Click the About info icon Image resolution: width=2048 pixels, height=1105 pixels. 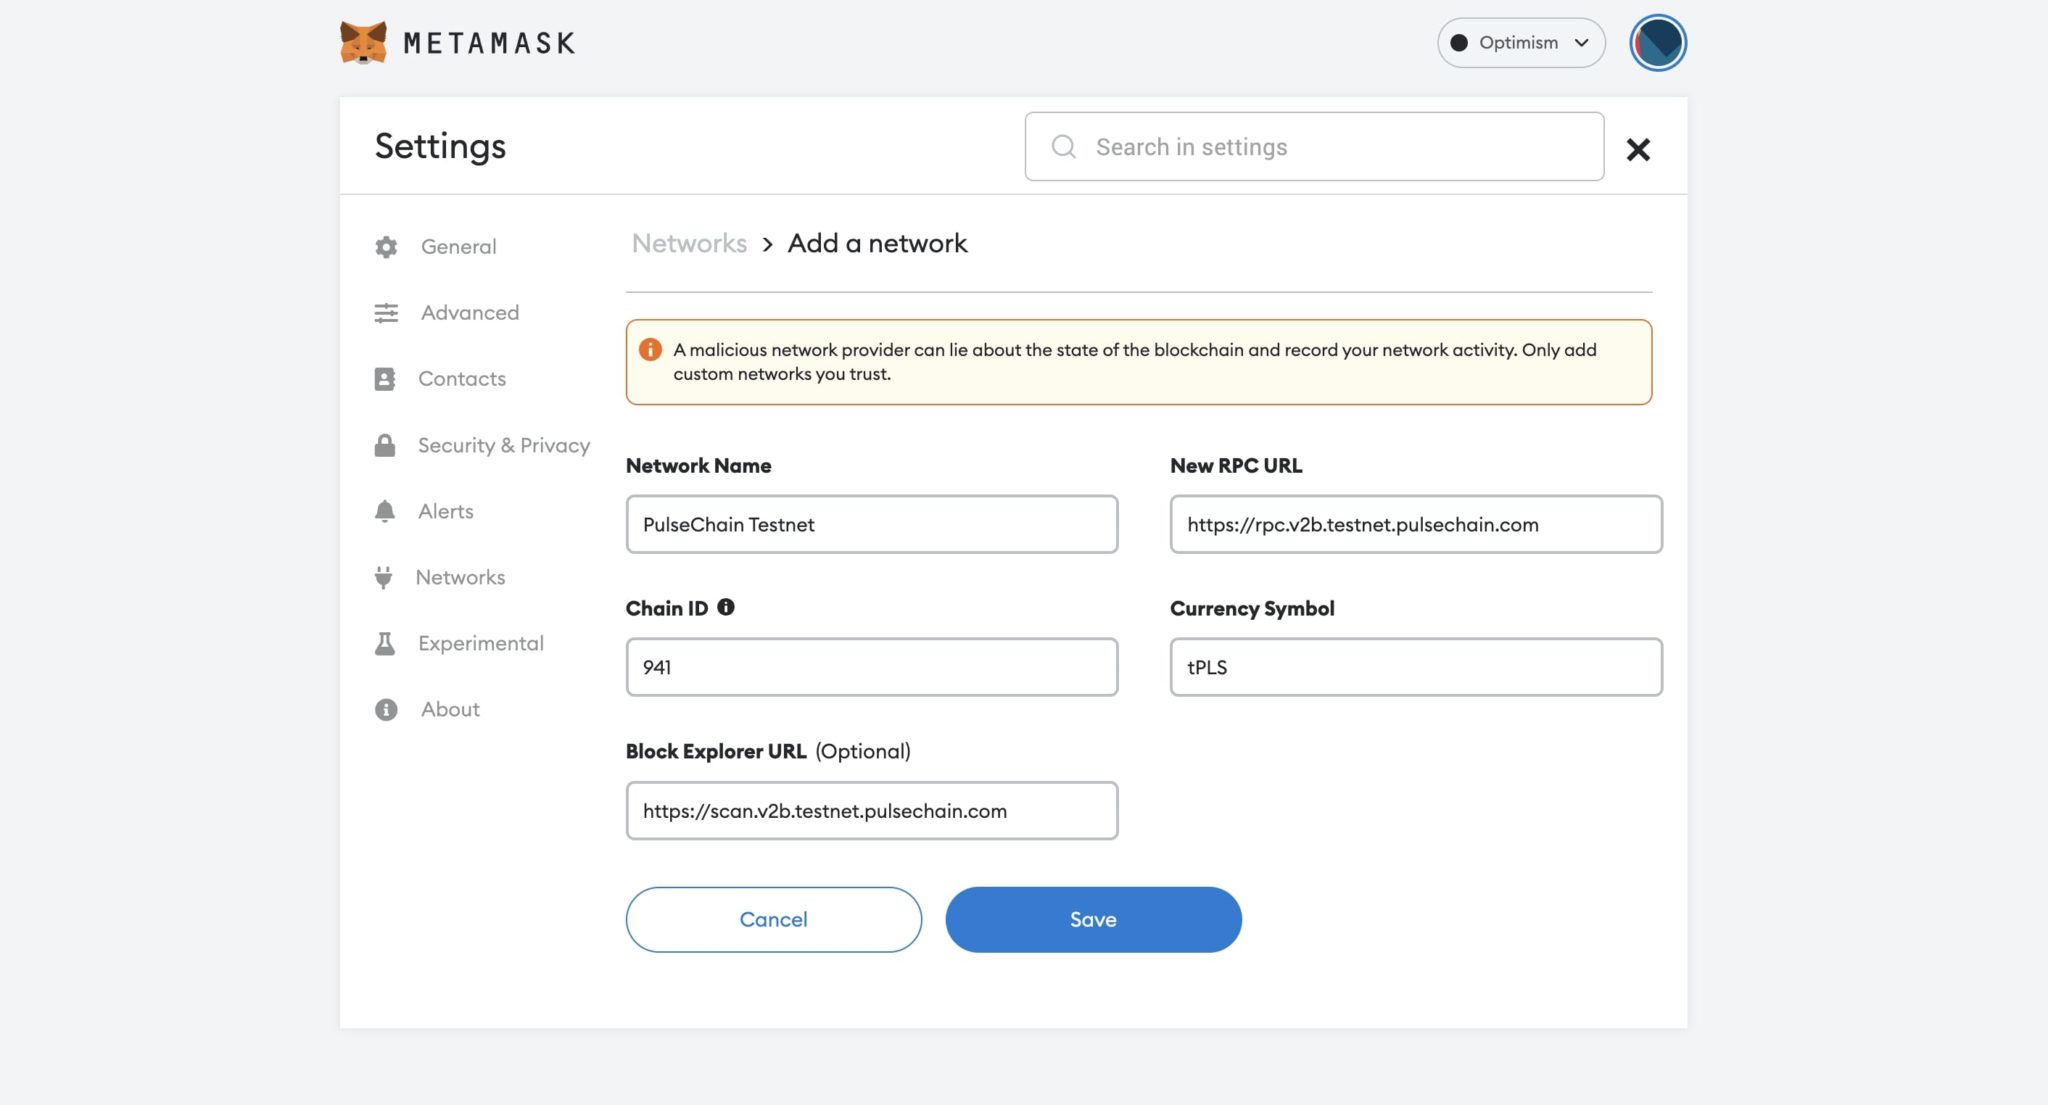pos(385,709)
